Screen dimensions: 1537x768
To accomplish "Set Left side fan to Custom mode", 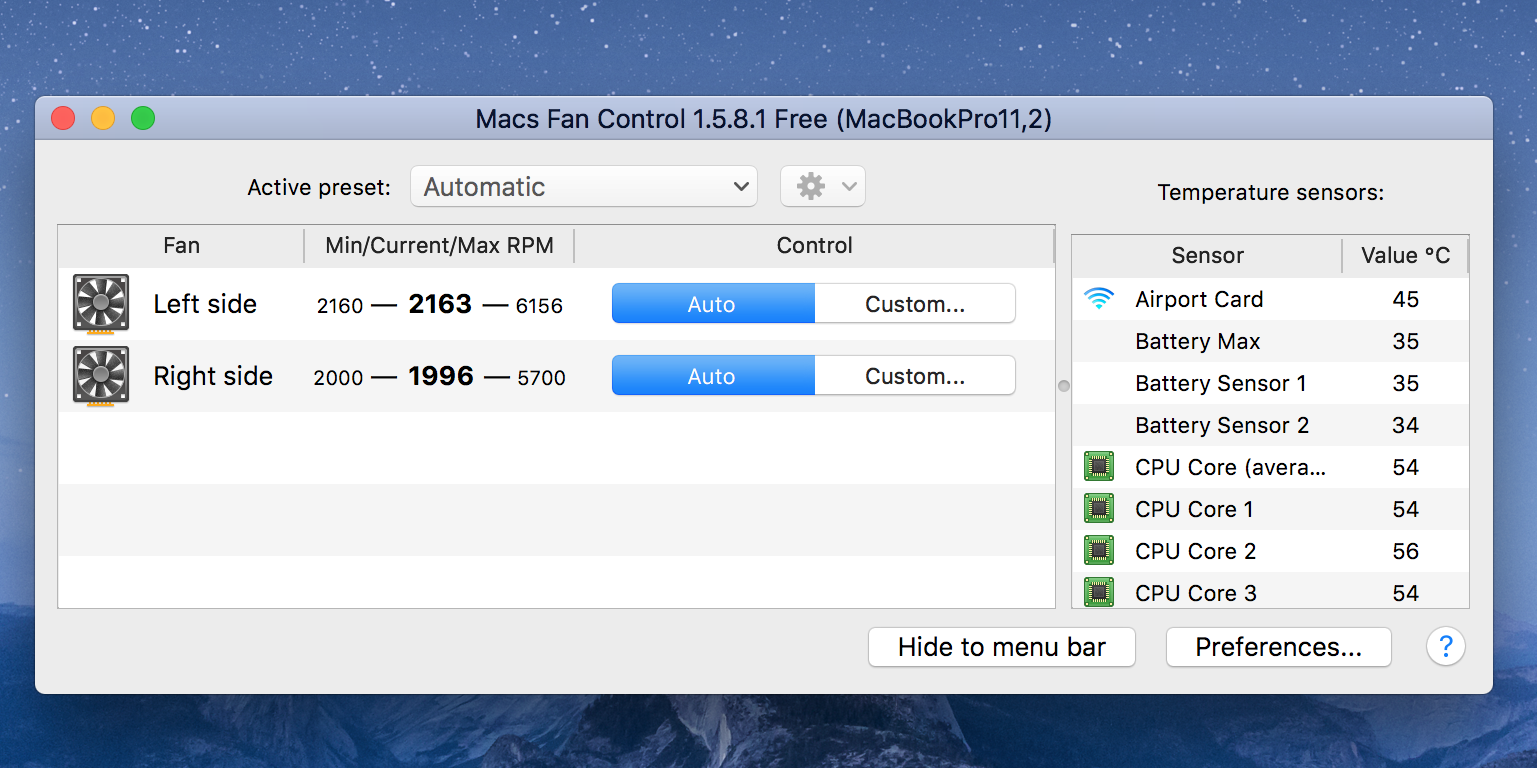I will pos(914,303).
